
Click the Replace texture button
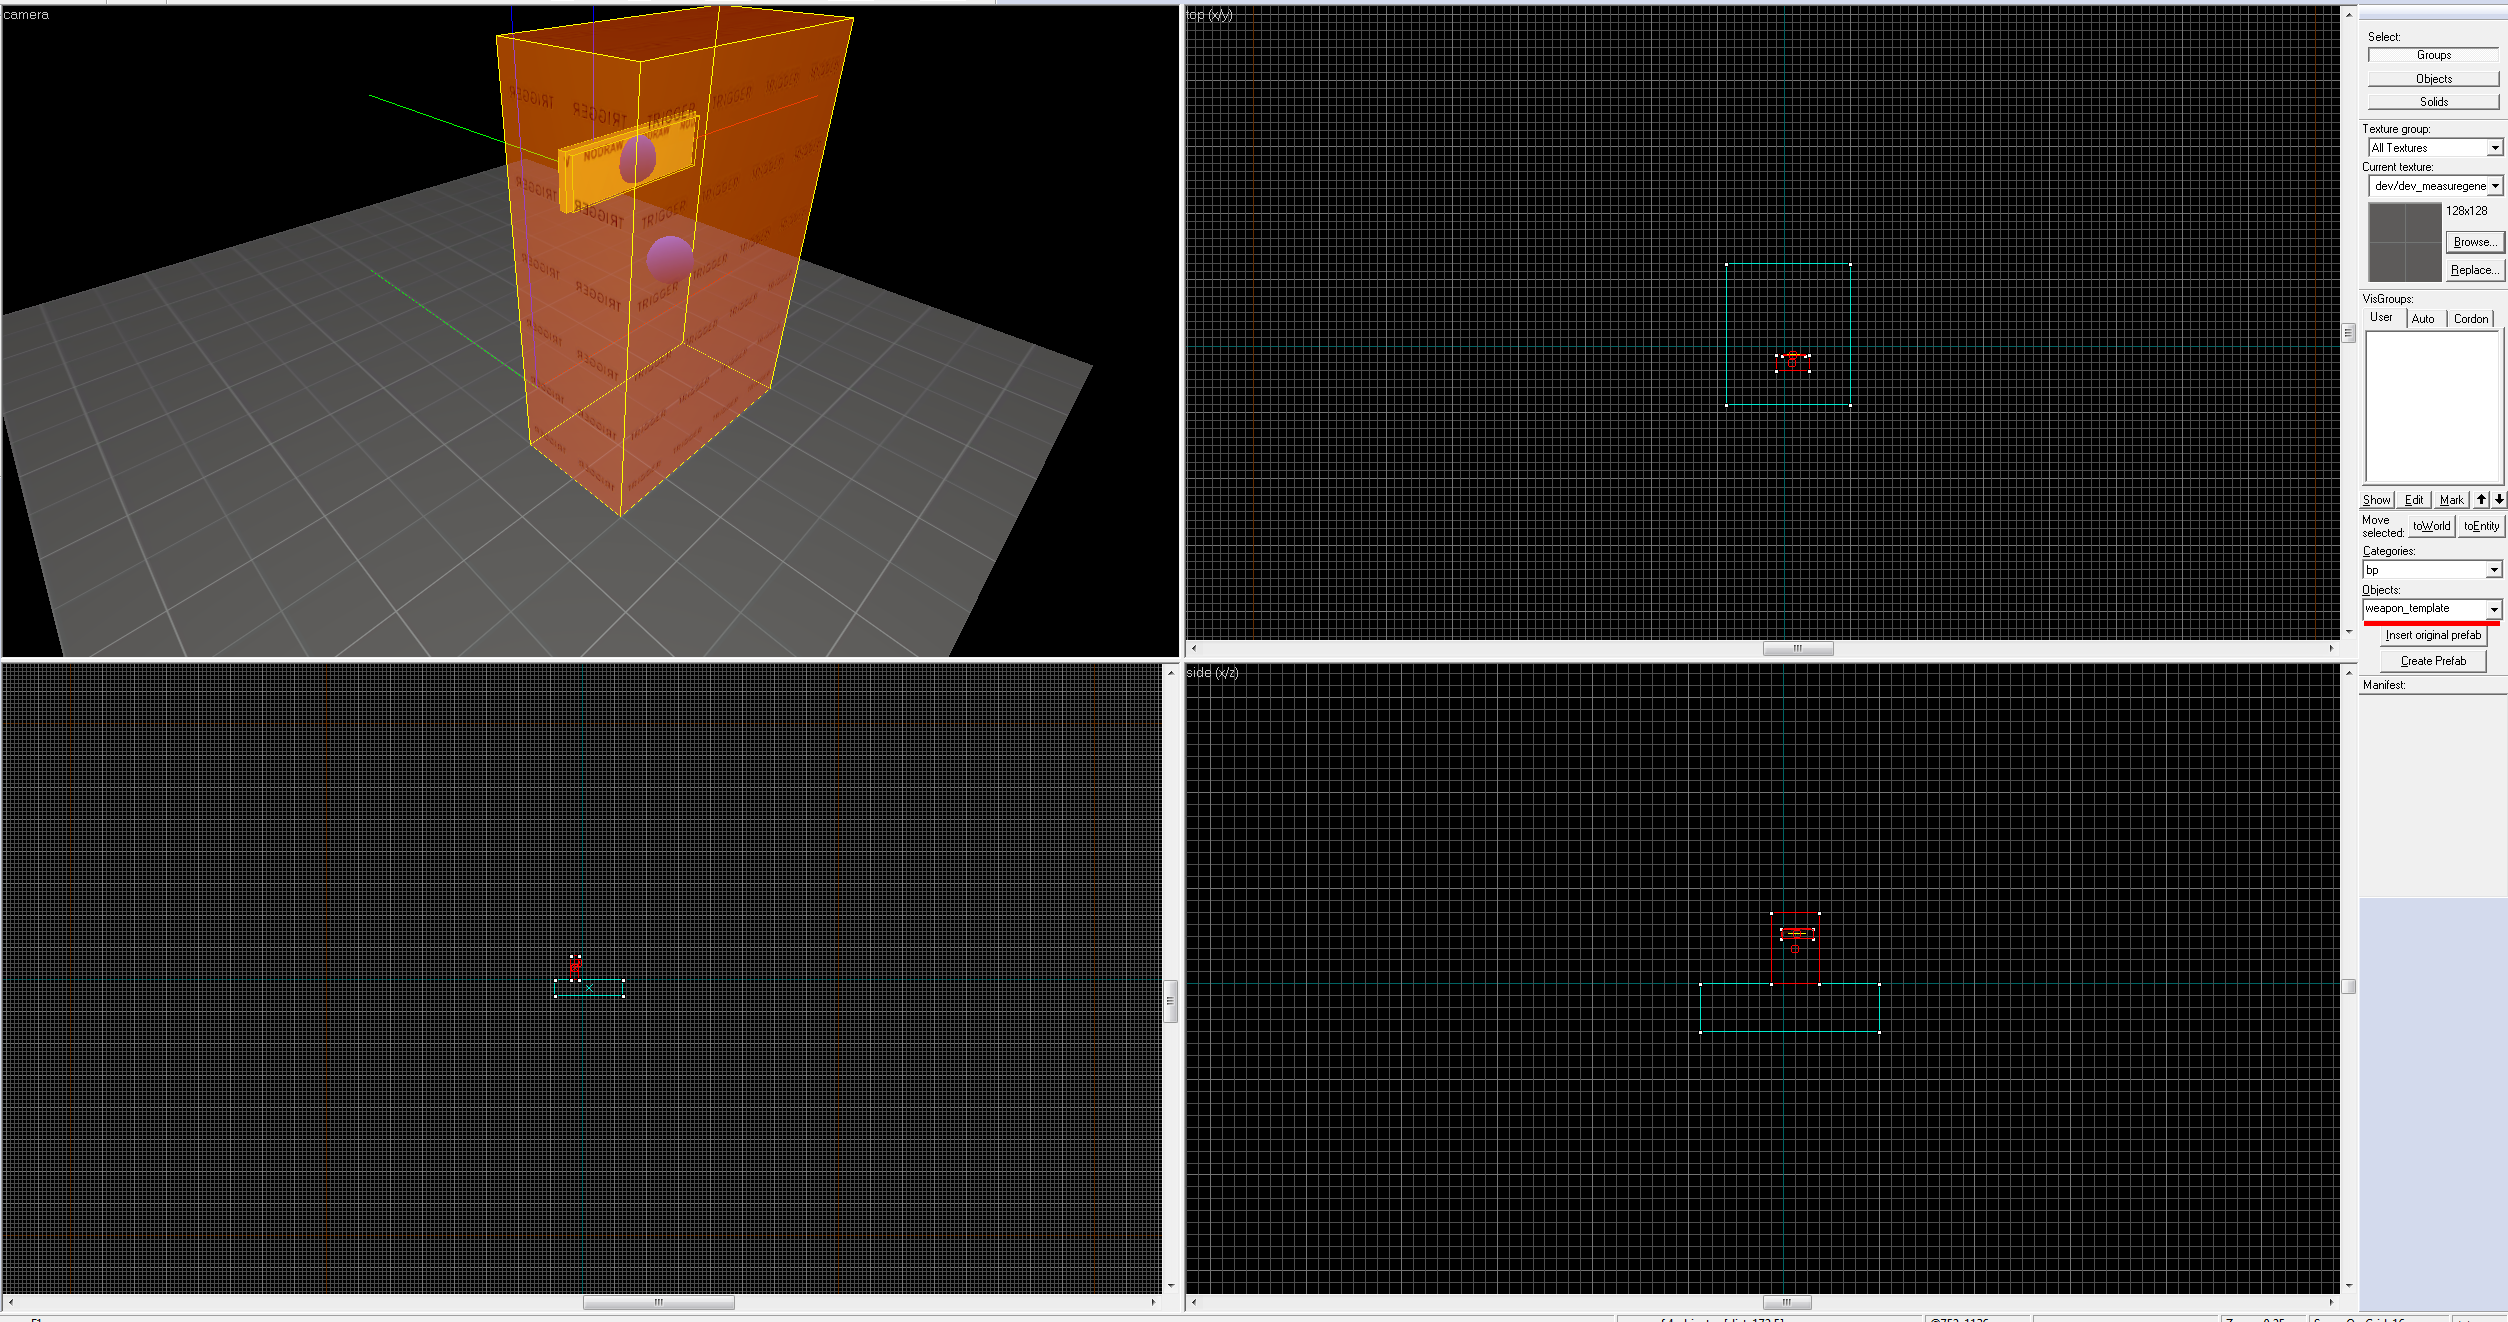pos(2474,270)
